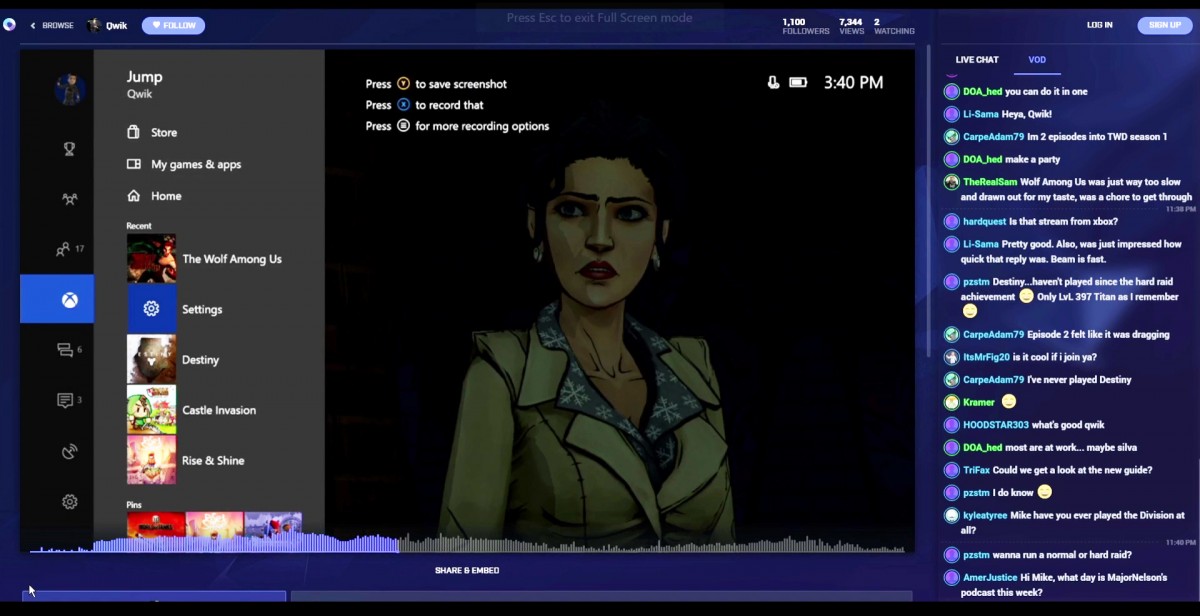The width and height of the screenshot is (1200, 616).
Task: Click username "TheRealSam" in chat
Action: 989,182
